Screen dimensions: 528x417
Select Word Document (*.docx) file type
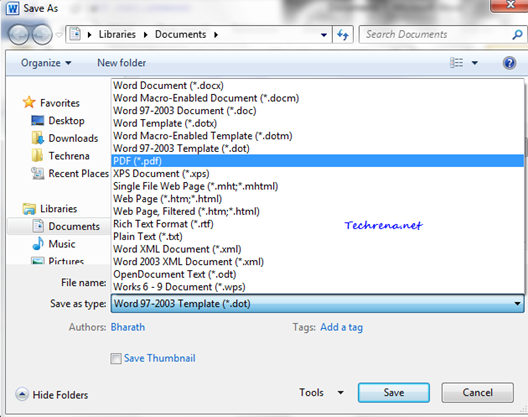pos(317,86)
